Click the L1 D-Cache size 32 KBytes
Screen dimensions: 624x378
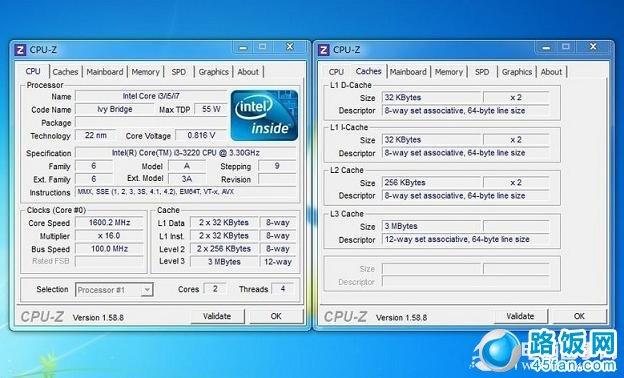point(431,97)
